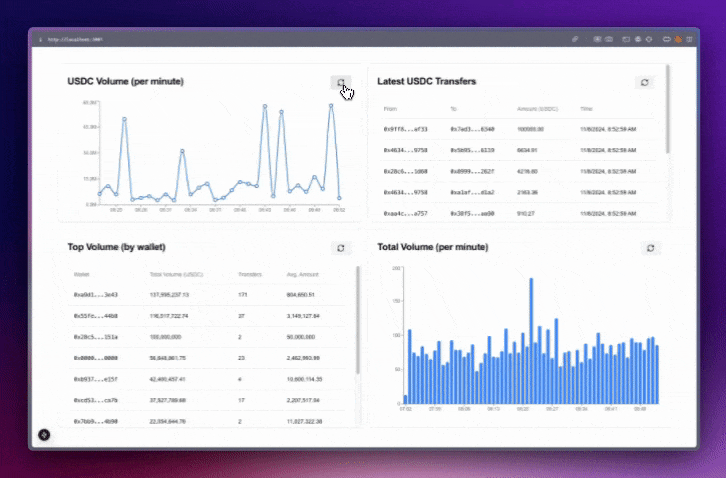Select wallet 0x0000...0000
Viewport: 726px width, 478px height.
click(x=96, y=358)
